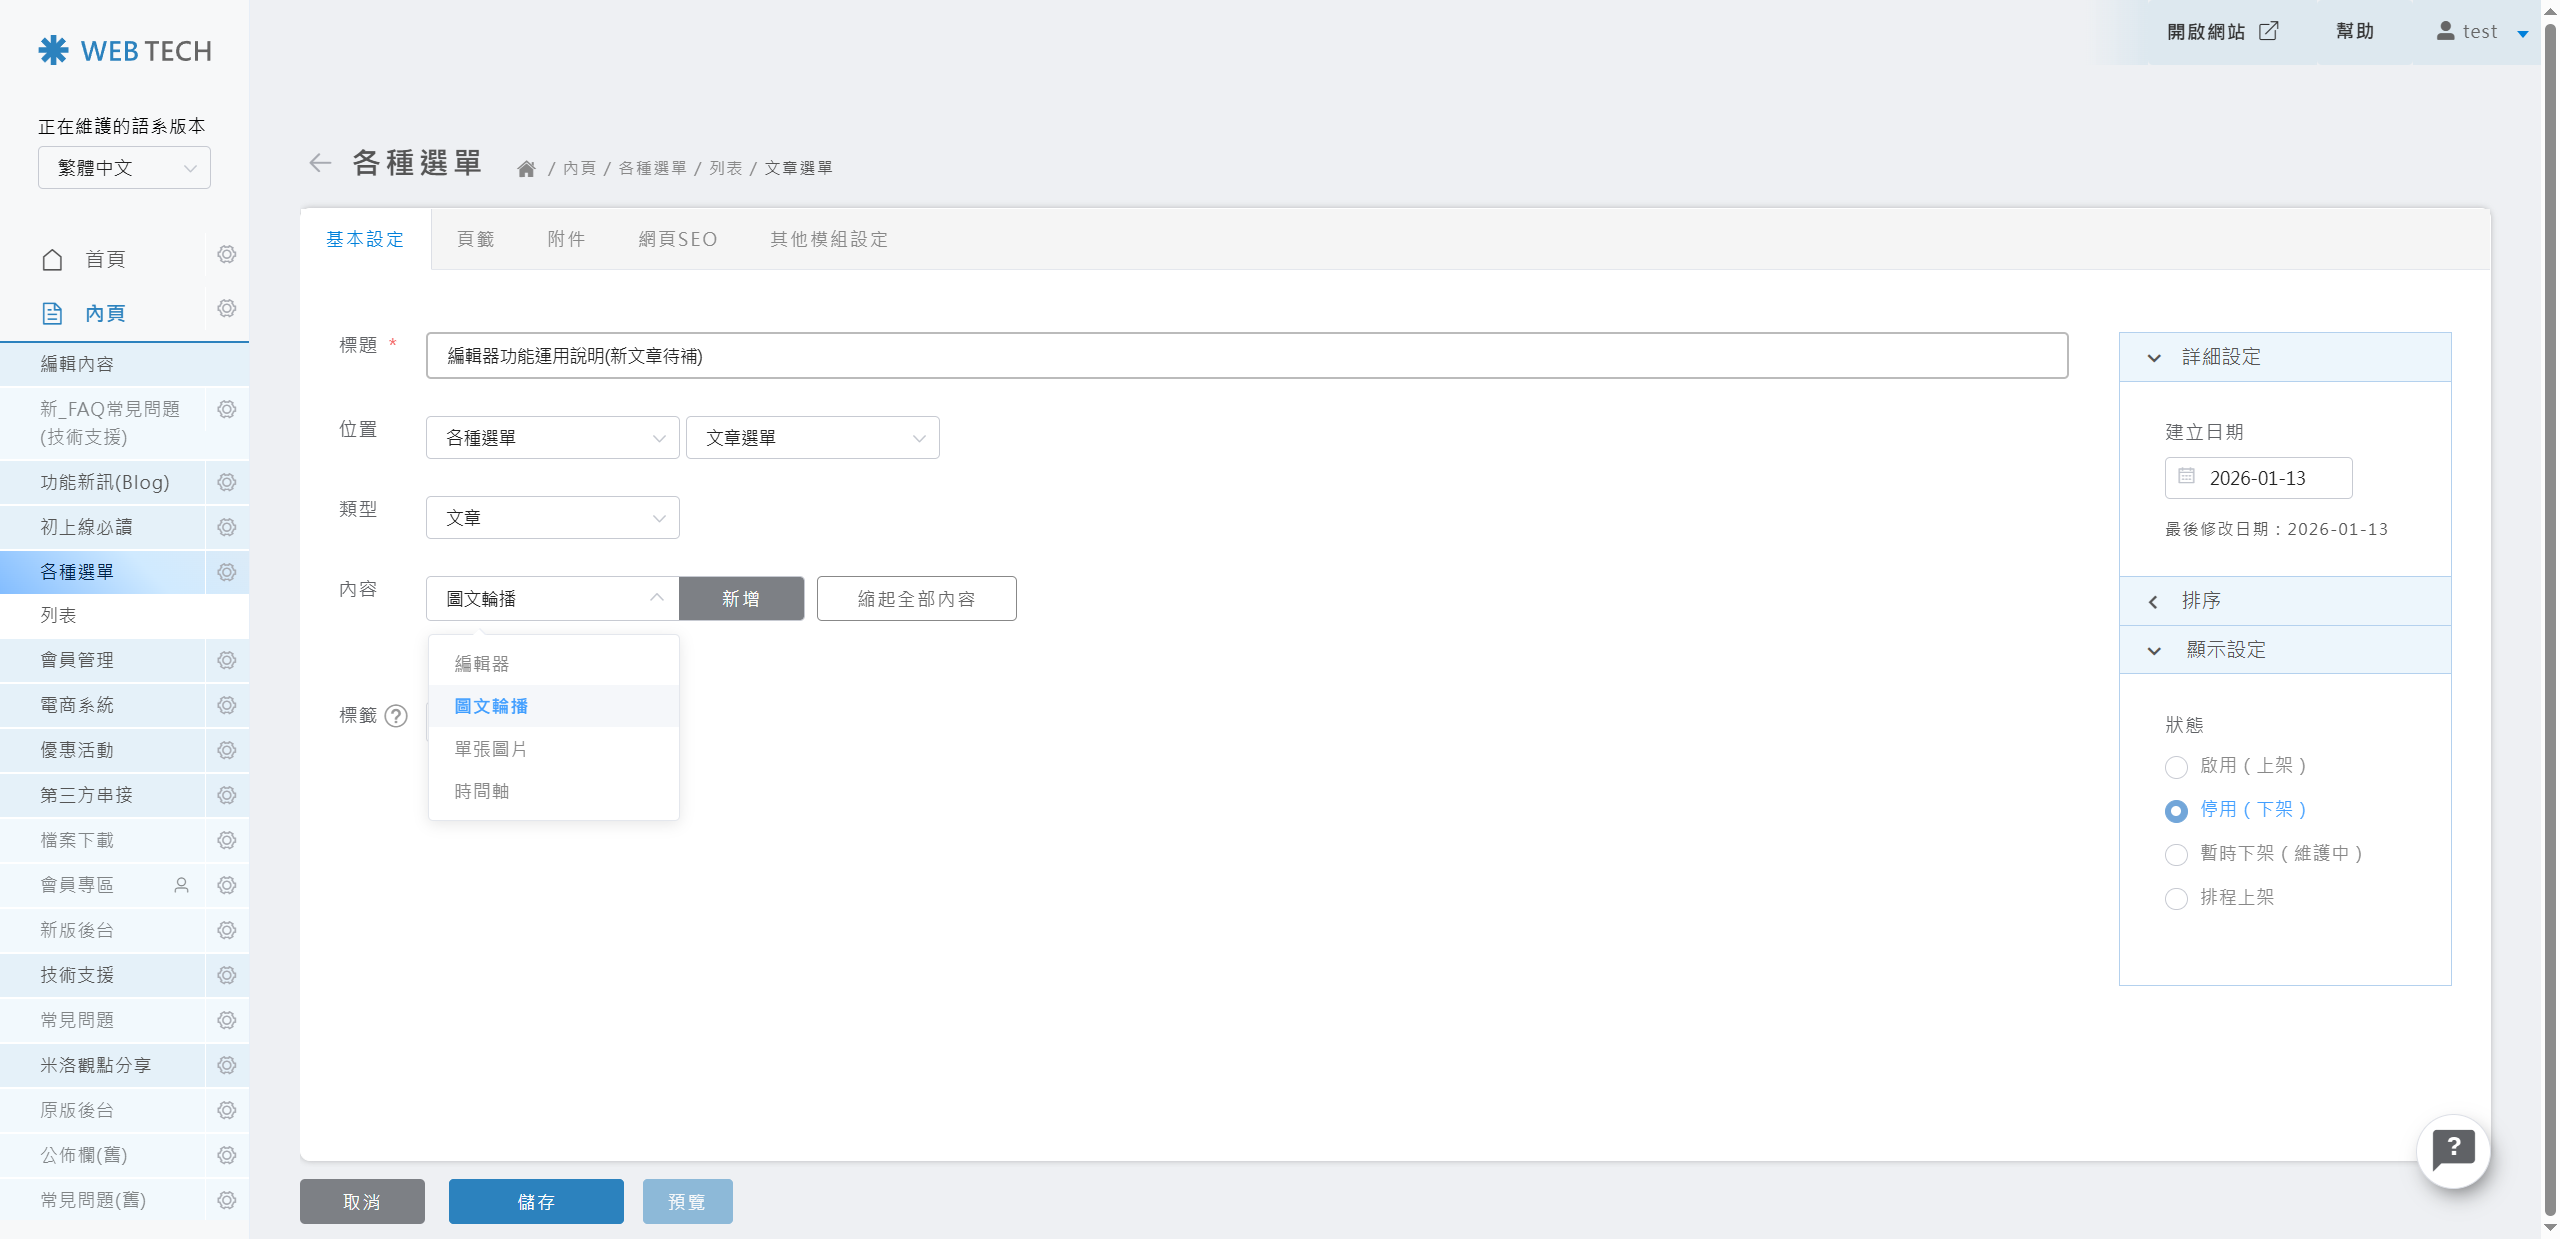Click the 縮起全部內容 button

[x=916, y=599]
